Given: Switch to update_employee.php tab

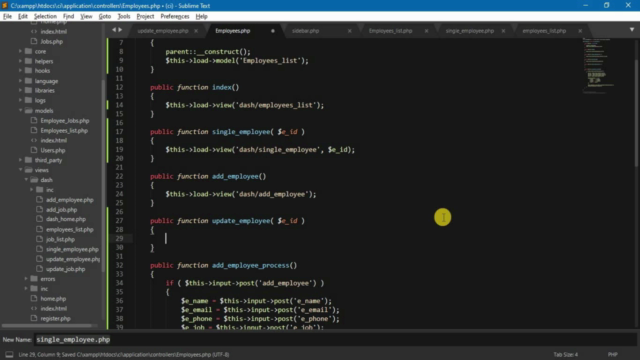Looking at the screenshot, I should coord(163,31).
